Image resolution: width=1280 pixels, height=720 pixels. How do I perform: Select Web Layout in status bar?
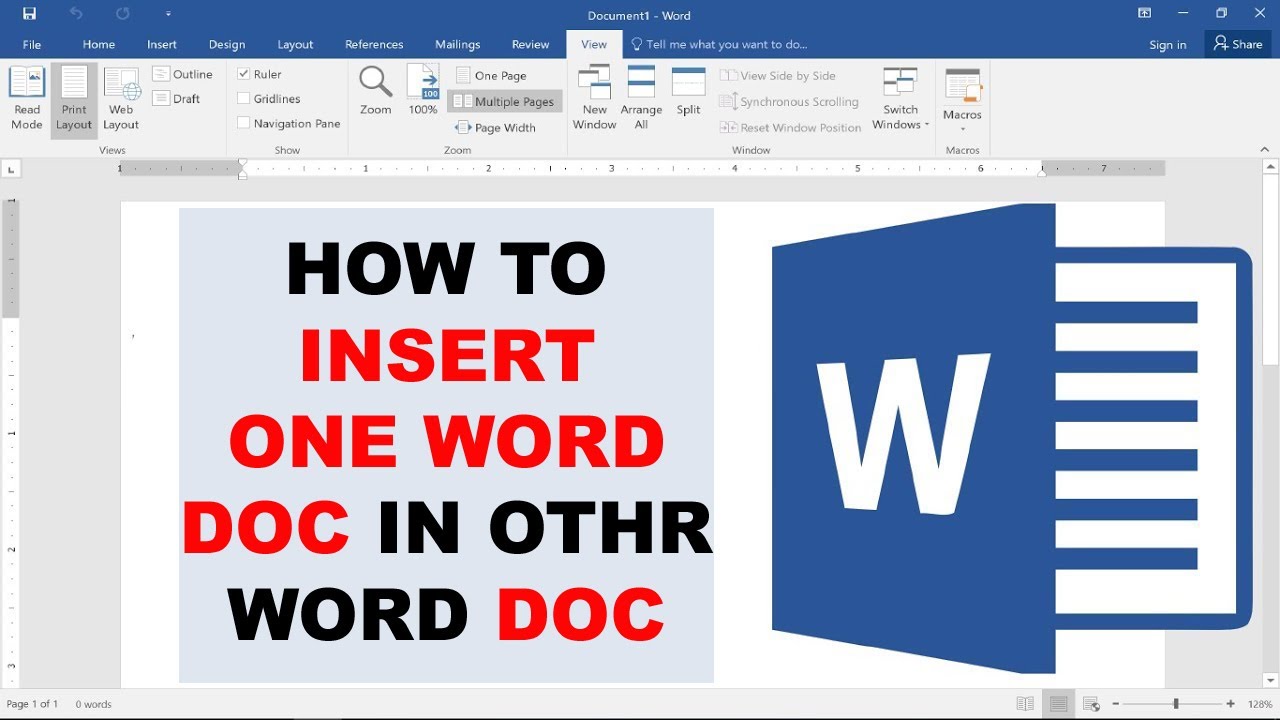[1091, 704]
